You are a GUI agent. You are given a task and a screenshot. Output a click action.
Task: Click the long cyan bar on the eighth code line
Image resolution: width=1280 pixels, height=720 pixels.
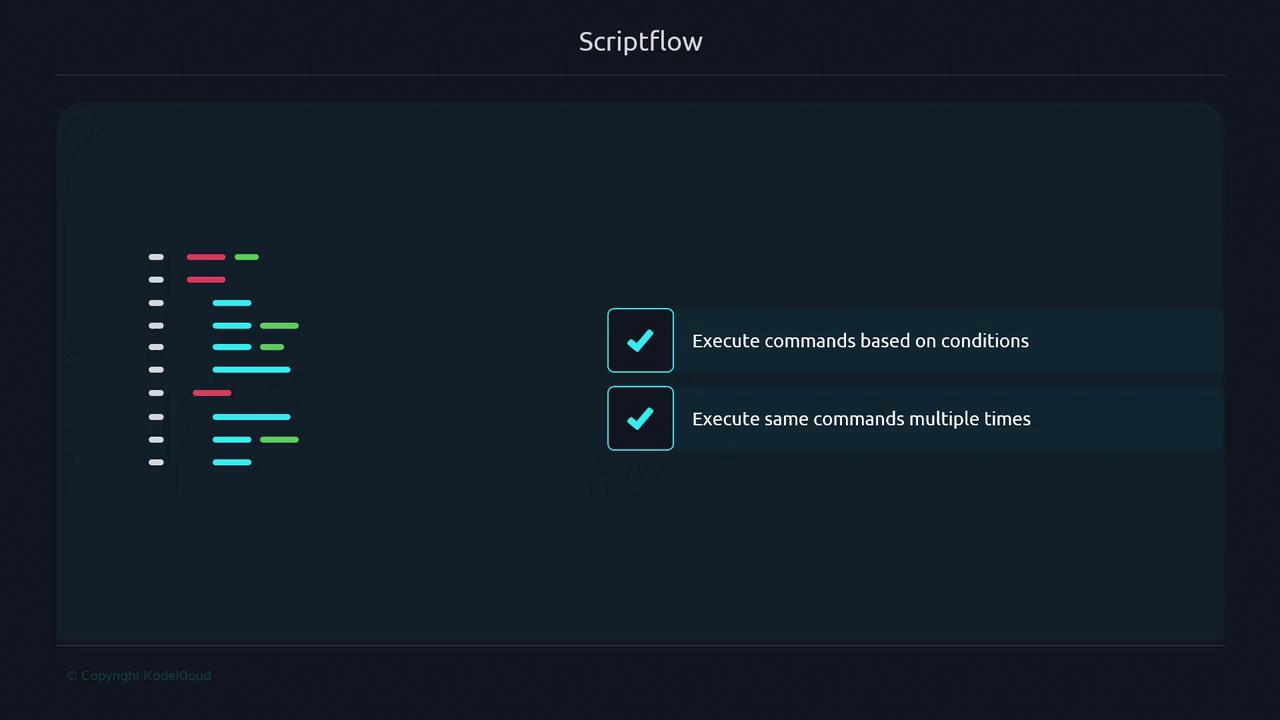pyautogui.click(x=251, y=417)
